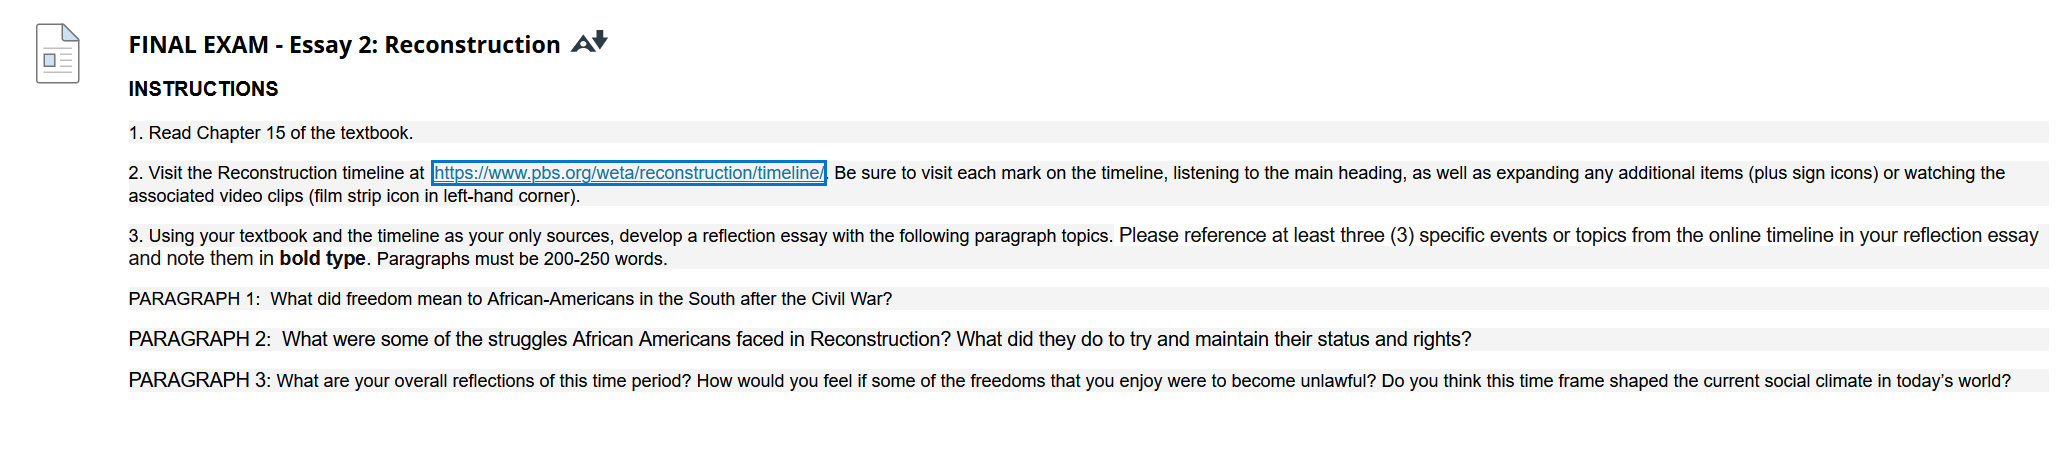
Task: Click the PARAGRAPH 3 label
Action: coord(200,380)
